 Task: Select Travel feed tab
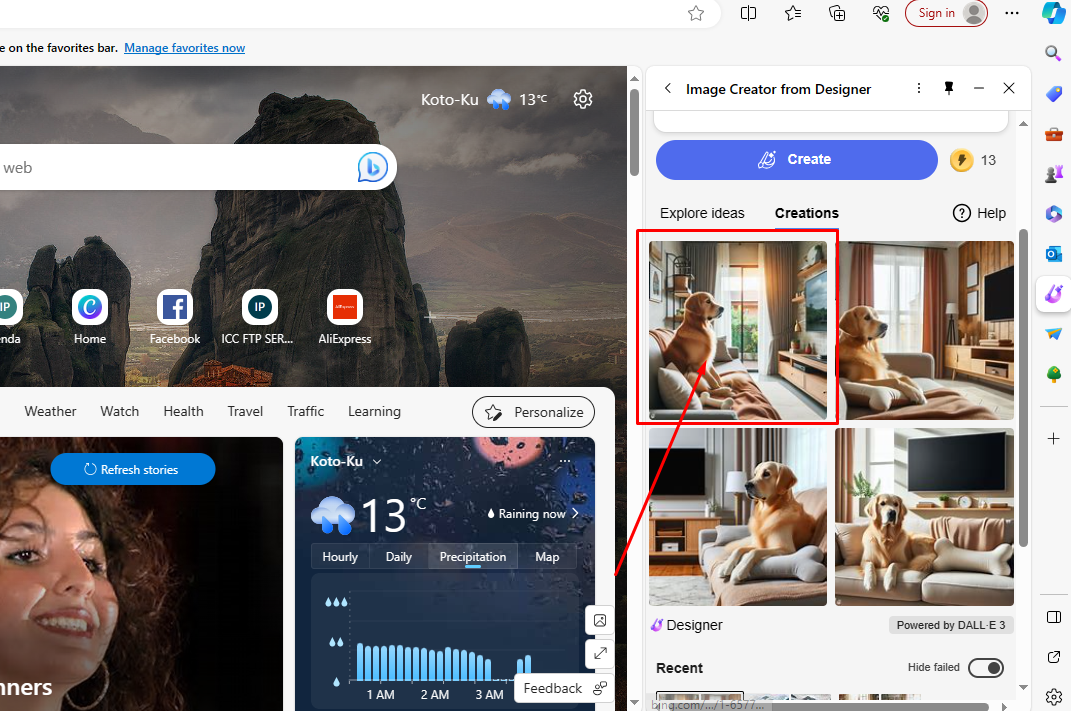(245, 411)
